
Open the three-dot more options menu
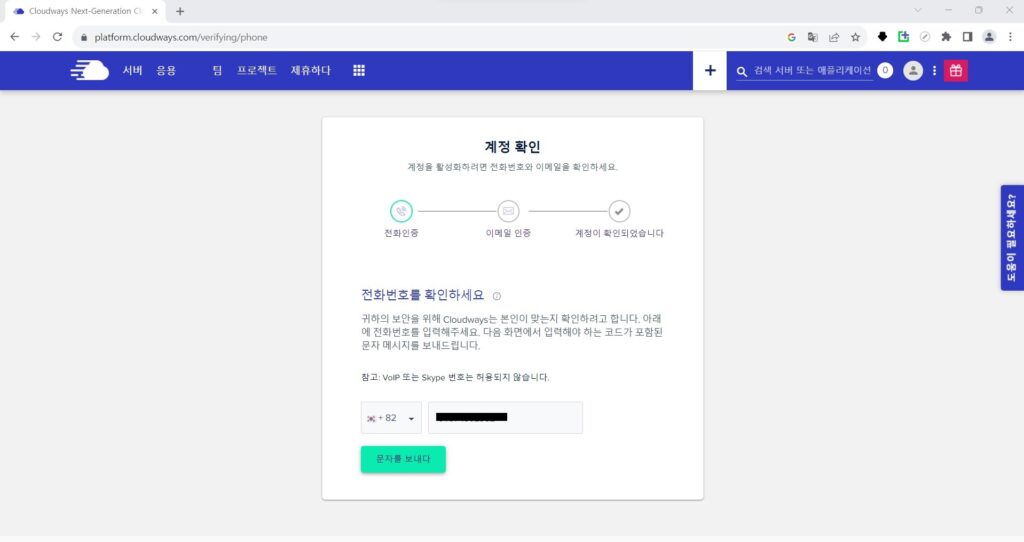coord(935,71)
